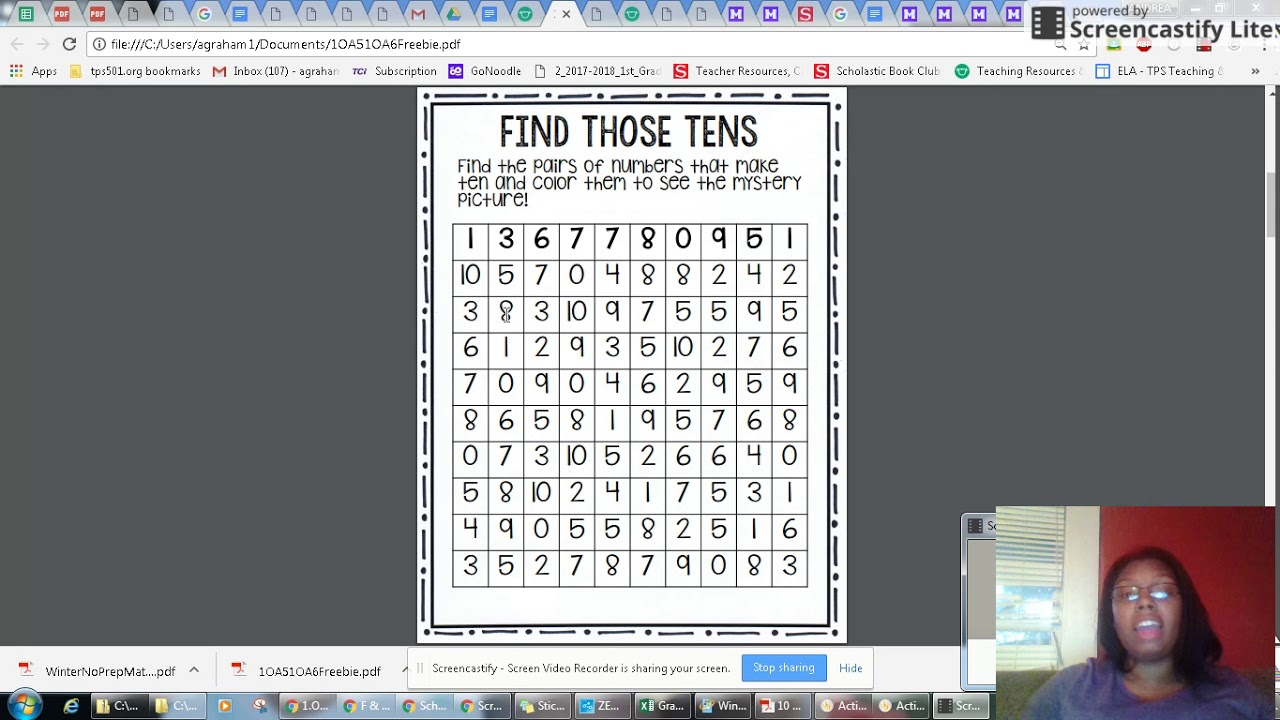Hide the Screencastify sharing notice
The height and width of the screenshot is (720, 1280).
click(x=850, y=668)
